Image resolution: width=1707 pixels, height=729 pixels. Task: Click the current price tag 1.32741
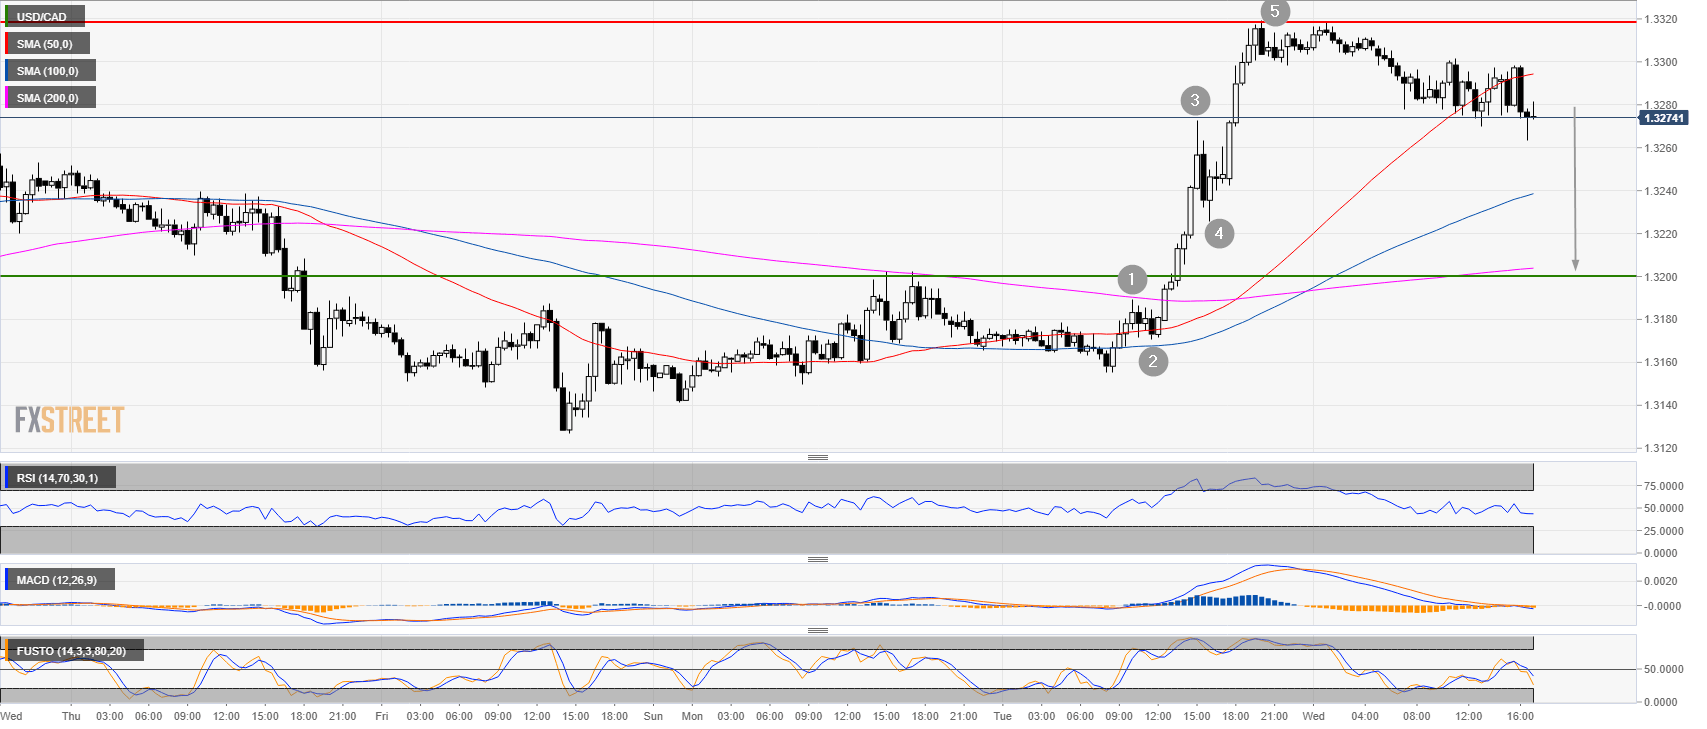[1663, 118]
